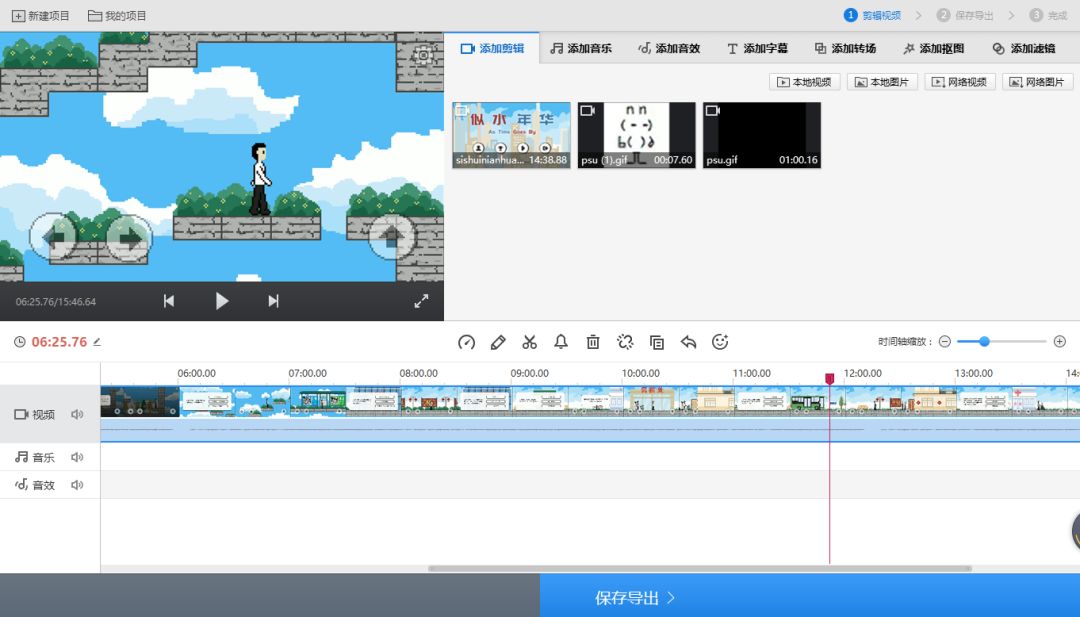
Task: Delete the clip with the trash icon
Action: (593, 342)
